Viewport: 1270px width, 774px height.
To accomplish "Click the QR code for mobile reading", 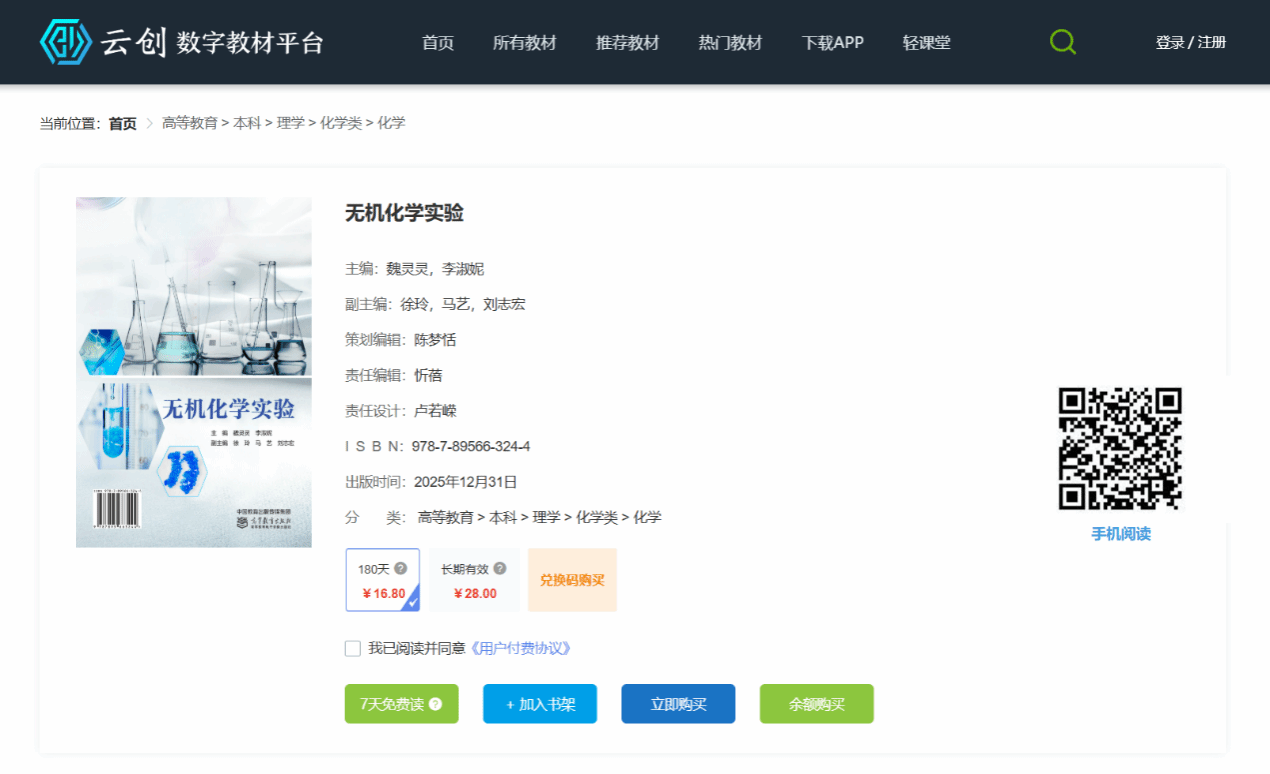I will (1120, 449).
